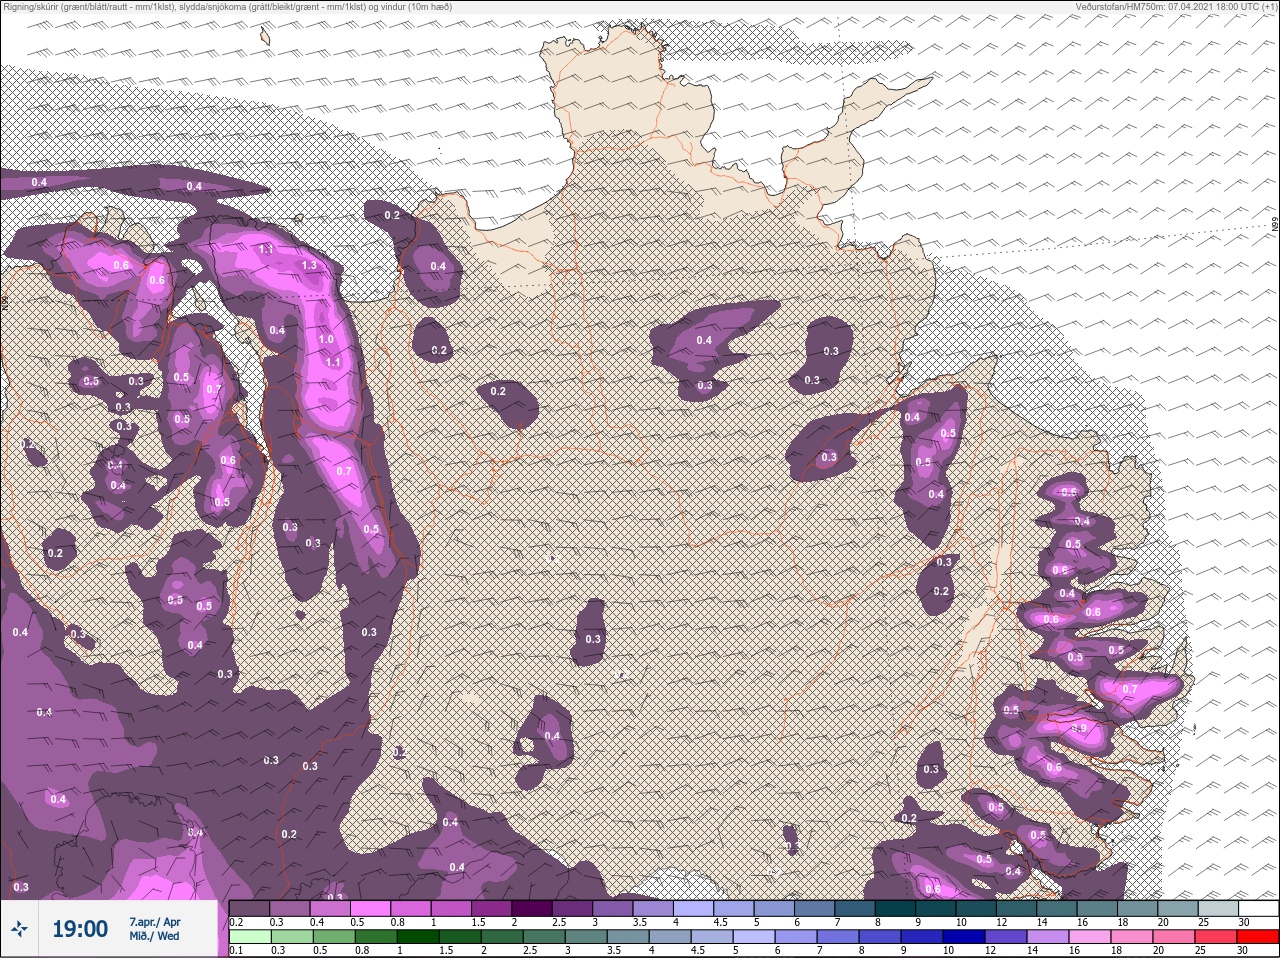Click the '4.5' label in the upper legend row

pyautogui.click(x=721, y=922)
